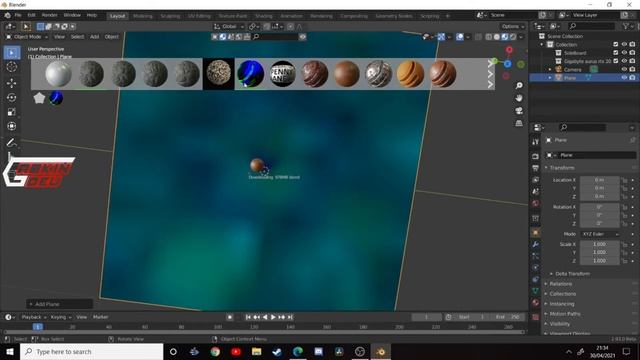Screen dimensions: 640x360
Task: Select the Select Box tool
Action: click(11, 53)
